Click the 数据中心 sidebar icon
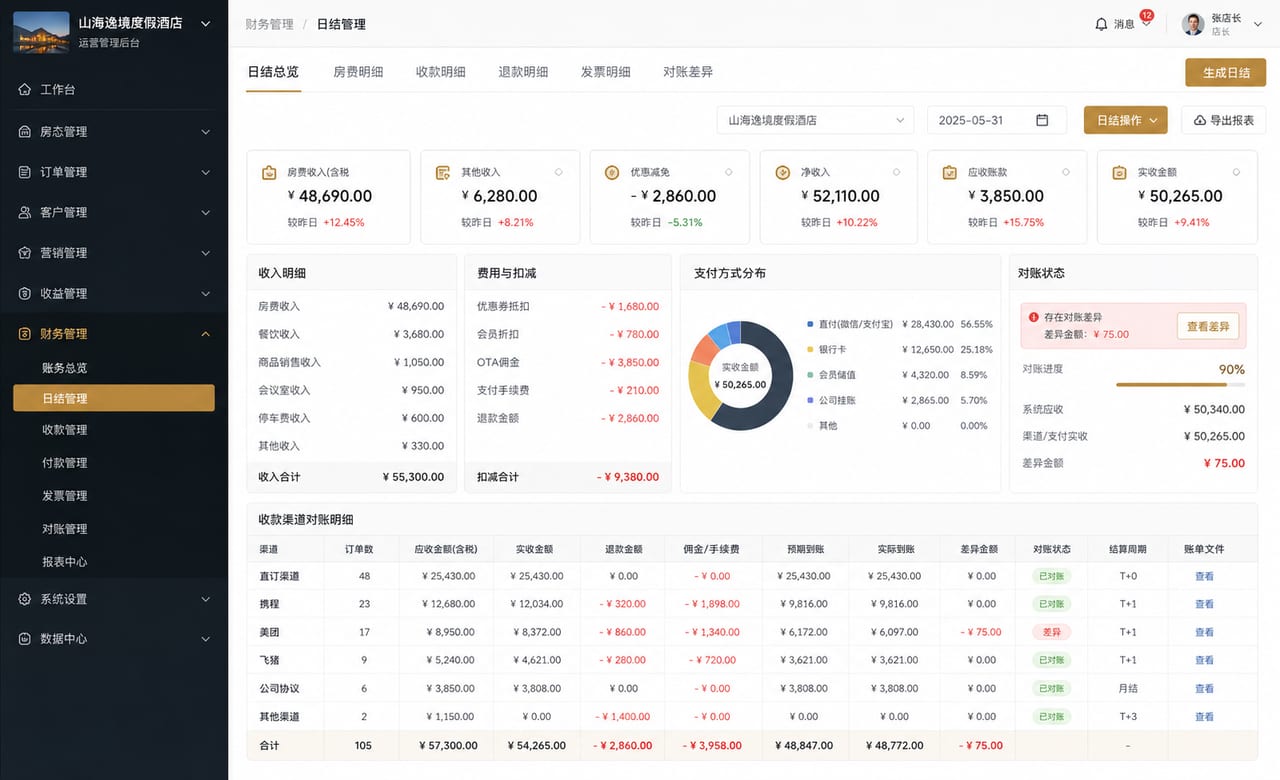1280x780 pixels. [25, 639]
